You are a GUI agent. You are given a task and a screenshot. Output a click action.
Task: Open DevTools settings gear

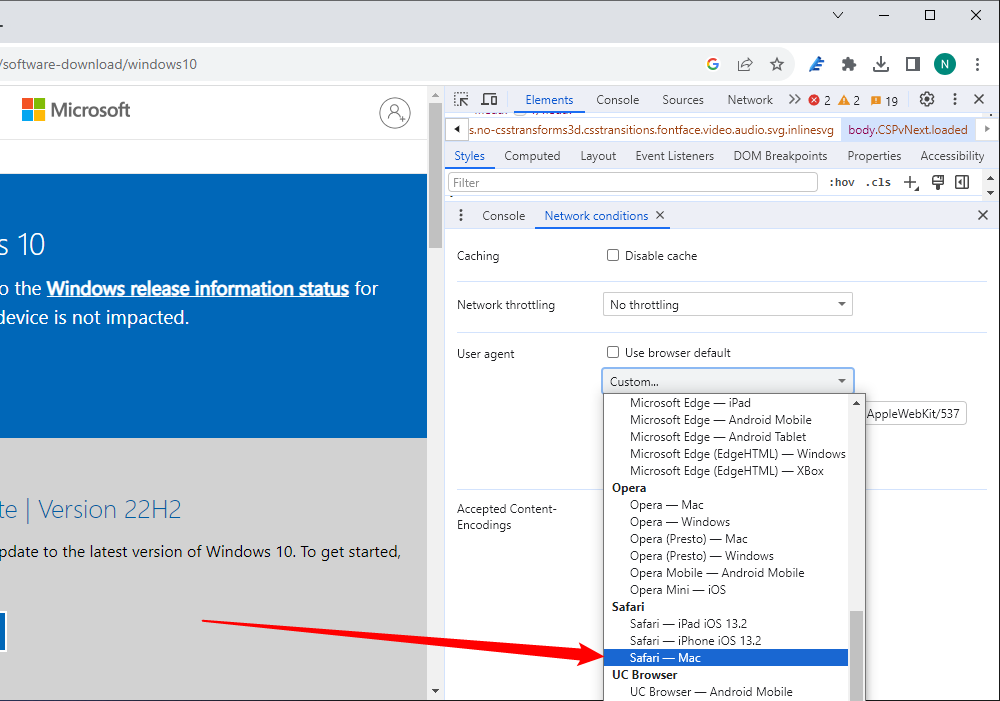[x=927, y=100]
